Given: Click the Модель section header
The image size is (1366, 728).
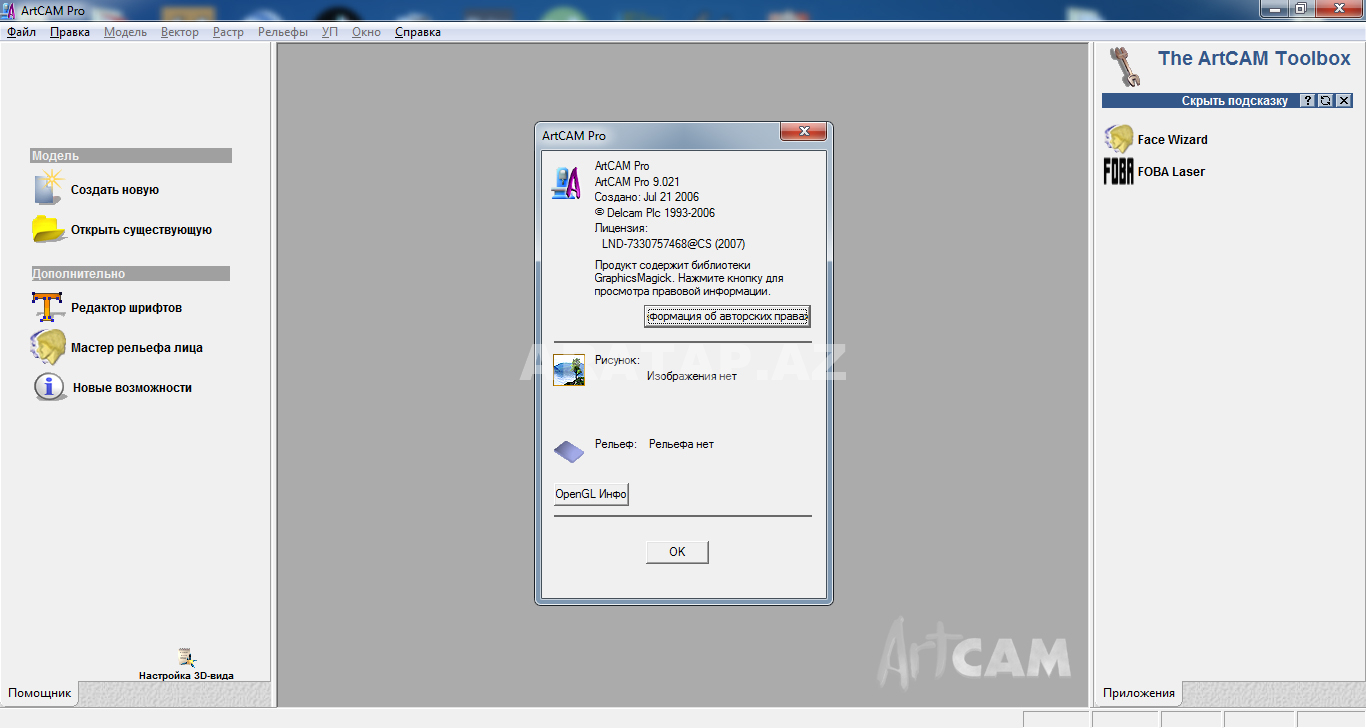Looking at the screenshot, I should pyautogui.click(x=131, y=156).
